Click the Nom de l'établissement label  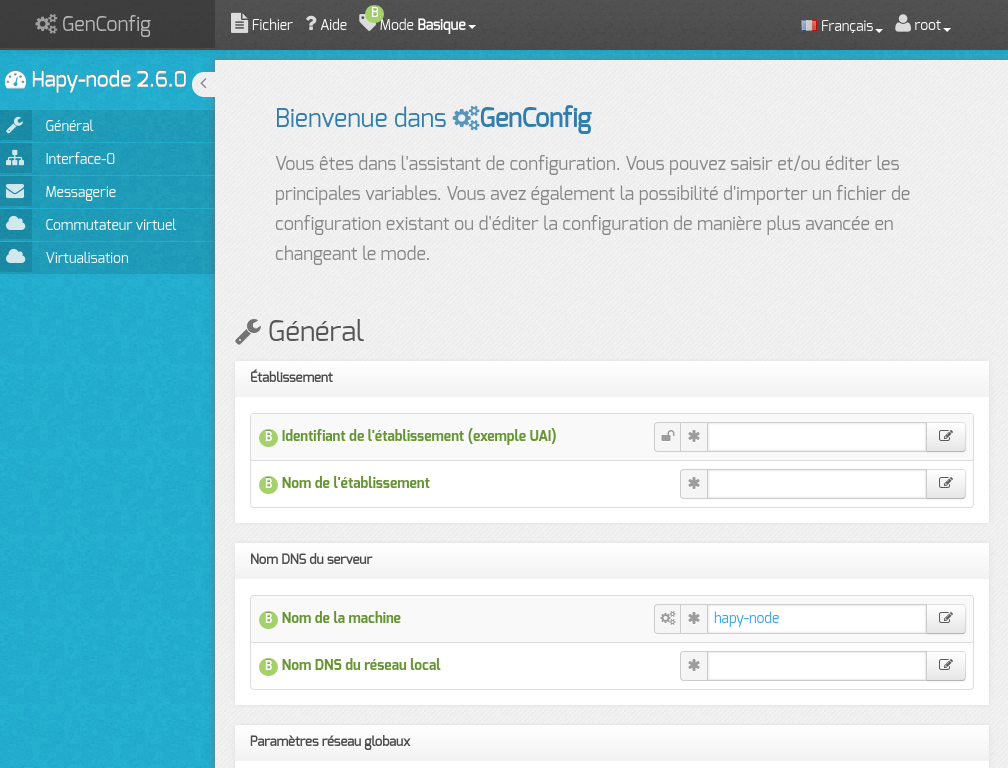356,483
